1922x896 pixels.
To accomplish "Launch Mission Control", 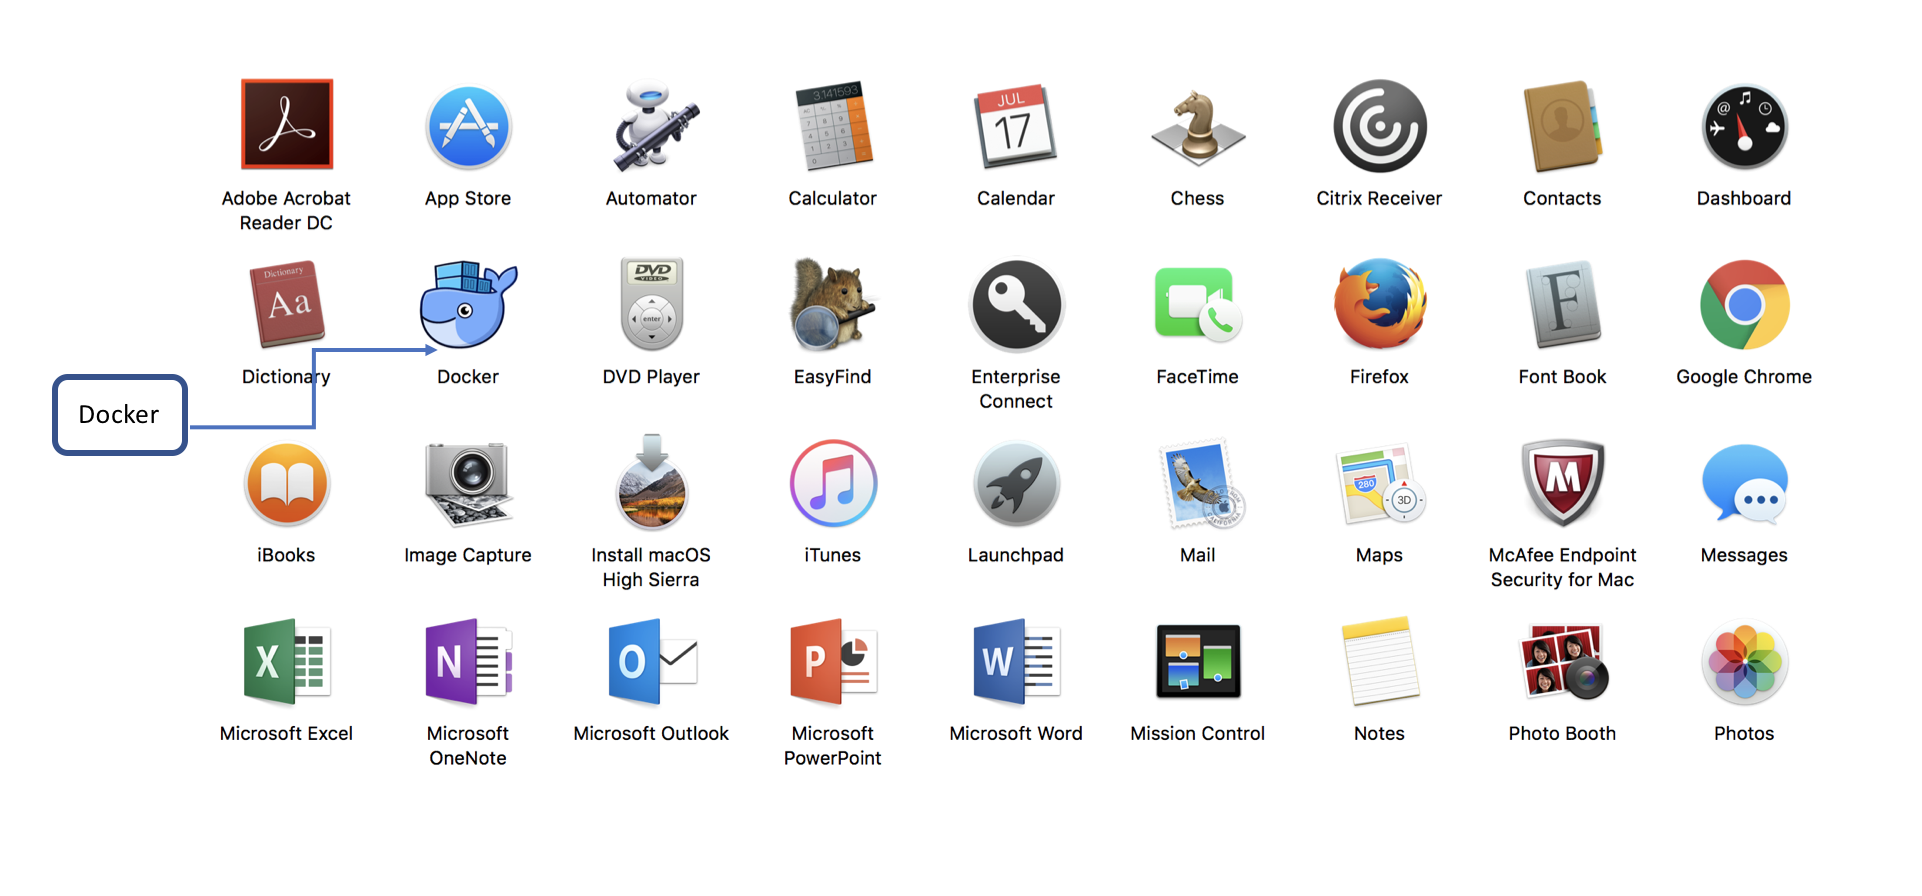I will 1197,662.
